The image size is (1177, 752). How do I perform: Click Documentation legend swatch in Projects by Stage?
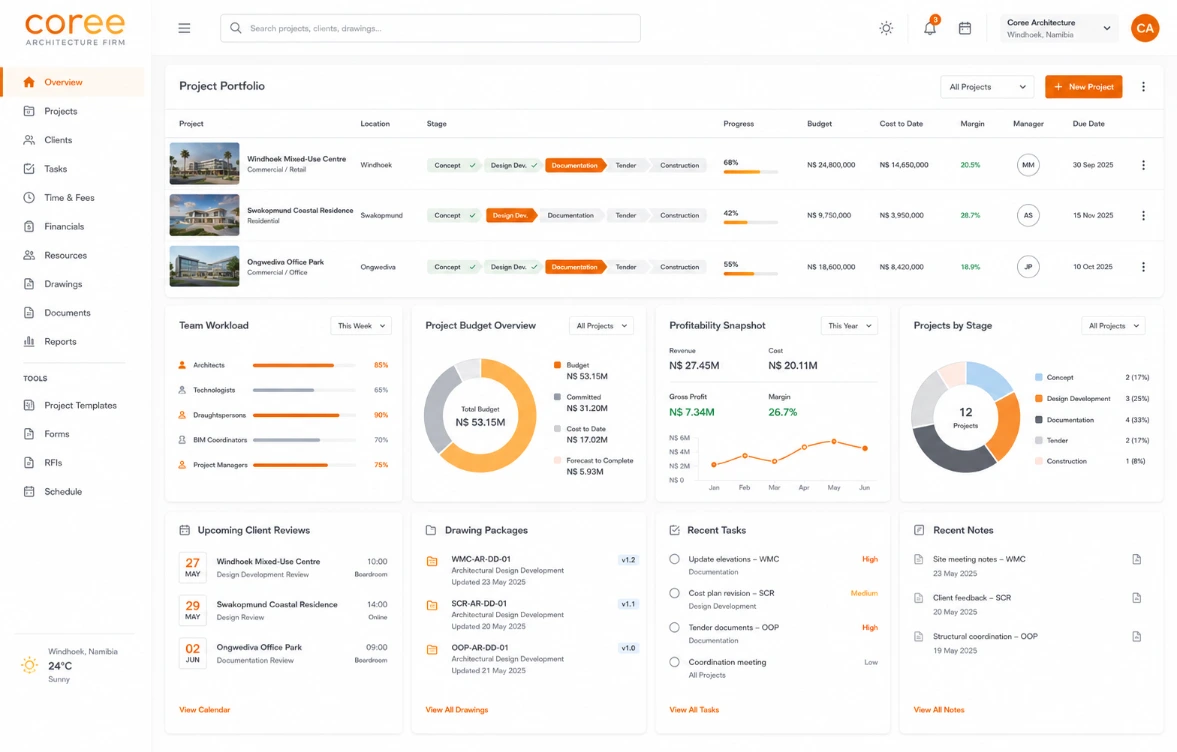pos(1039,420)
